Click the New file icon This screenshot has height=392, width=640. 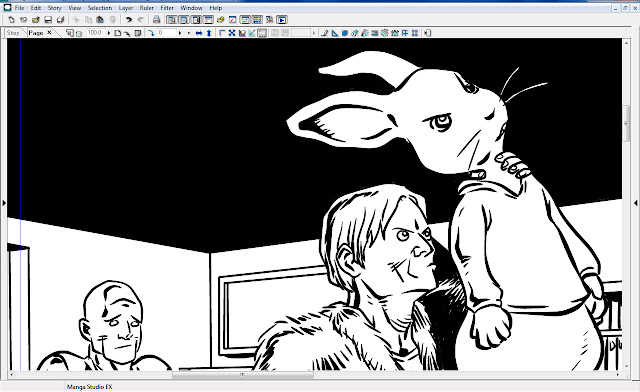(11, 20)
